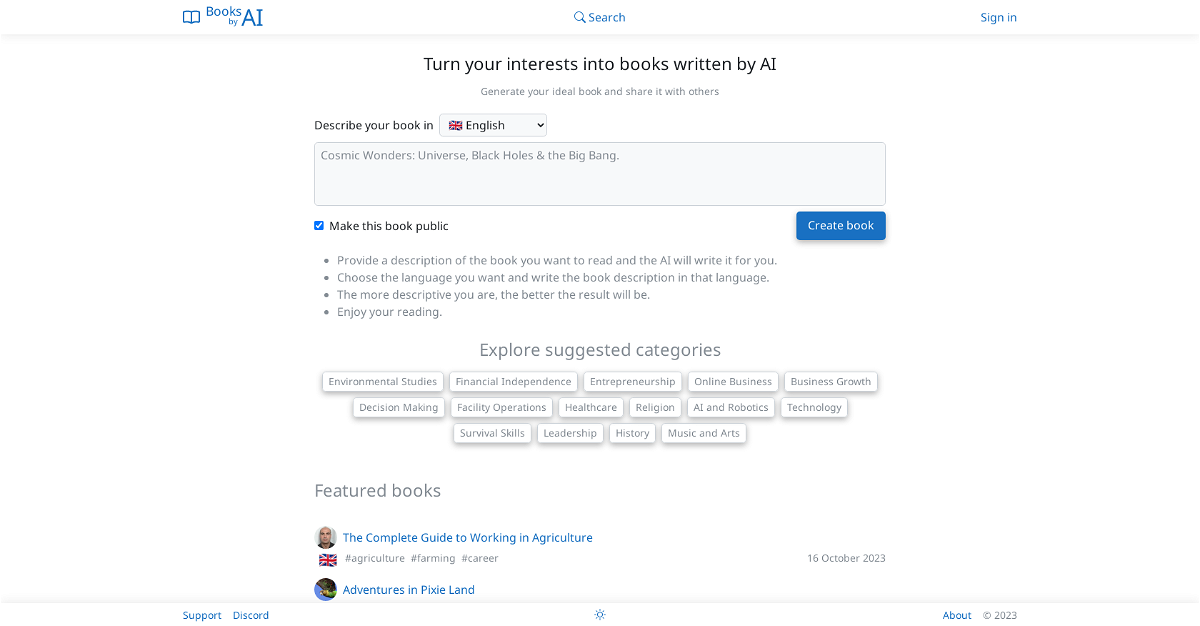Click the #farming hashtag
The image size is (1200, 626).
tap(433, 559)
